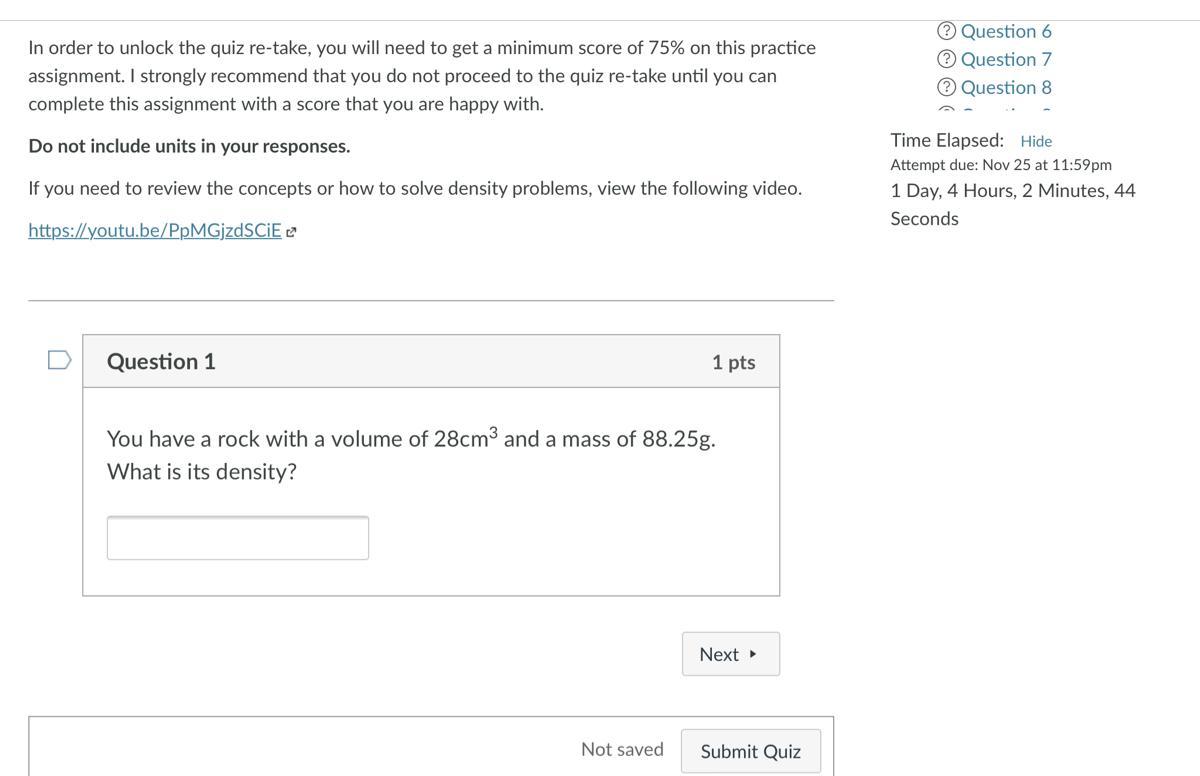
Task: Click the rock density question text
Action: [411, 454]
